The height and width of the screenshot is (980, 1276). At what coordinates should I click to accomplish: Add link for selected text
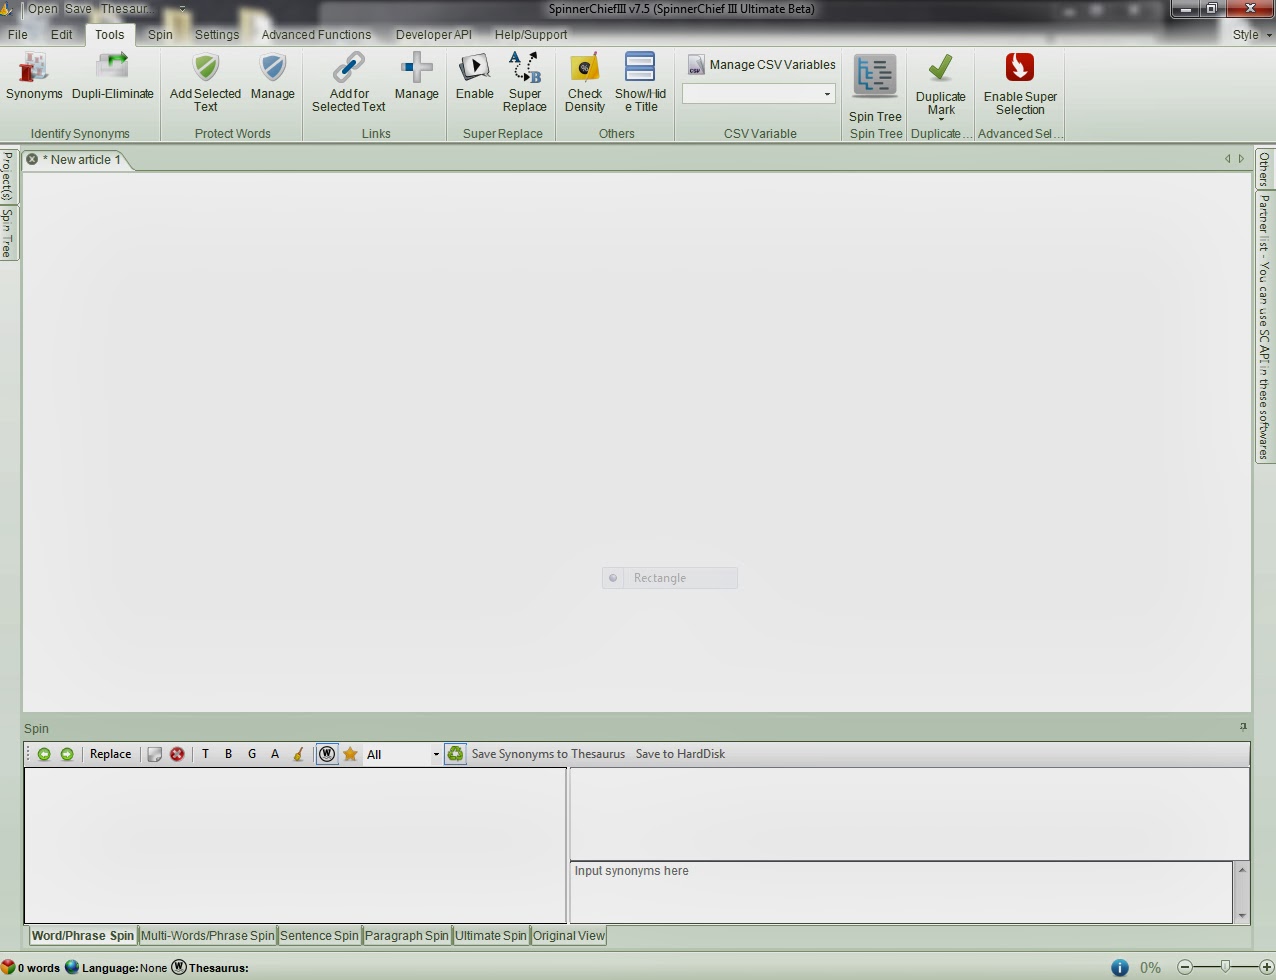point(348,82)
